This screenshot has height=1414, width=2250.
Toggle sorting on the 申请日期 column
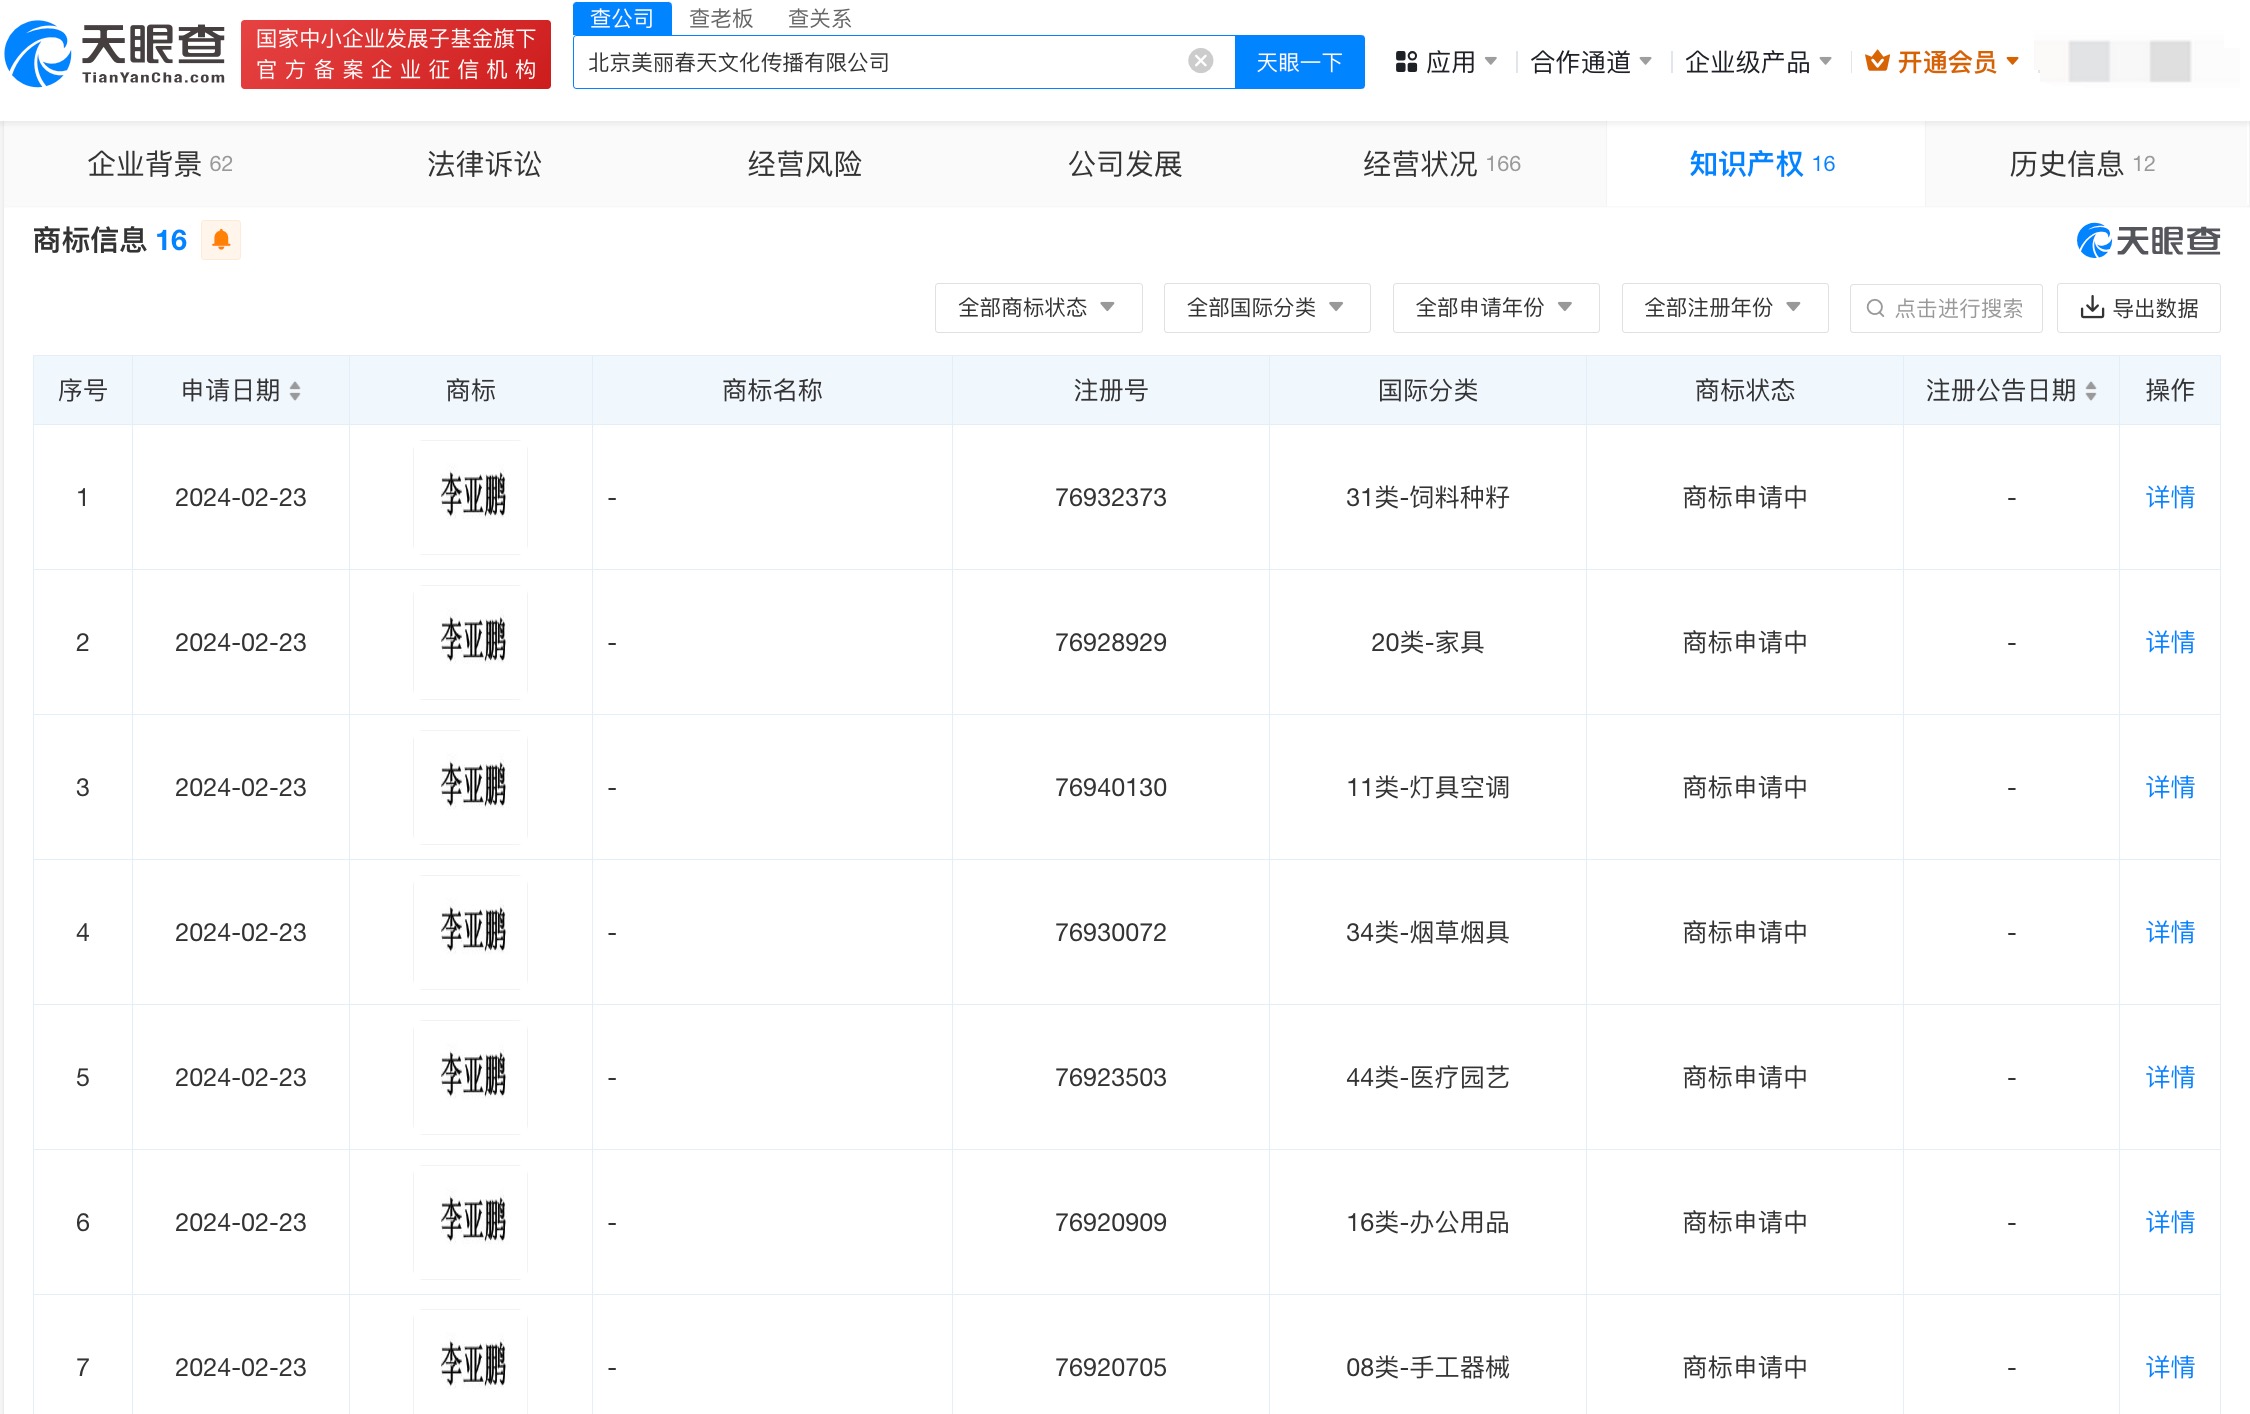(296, 390)
